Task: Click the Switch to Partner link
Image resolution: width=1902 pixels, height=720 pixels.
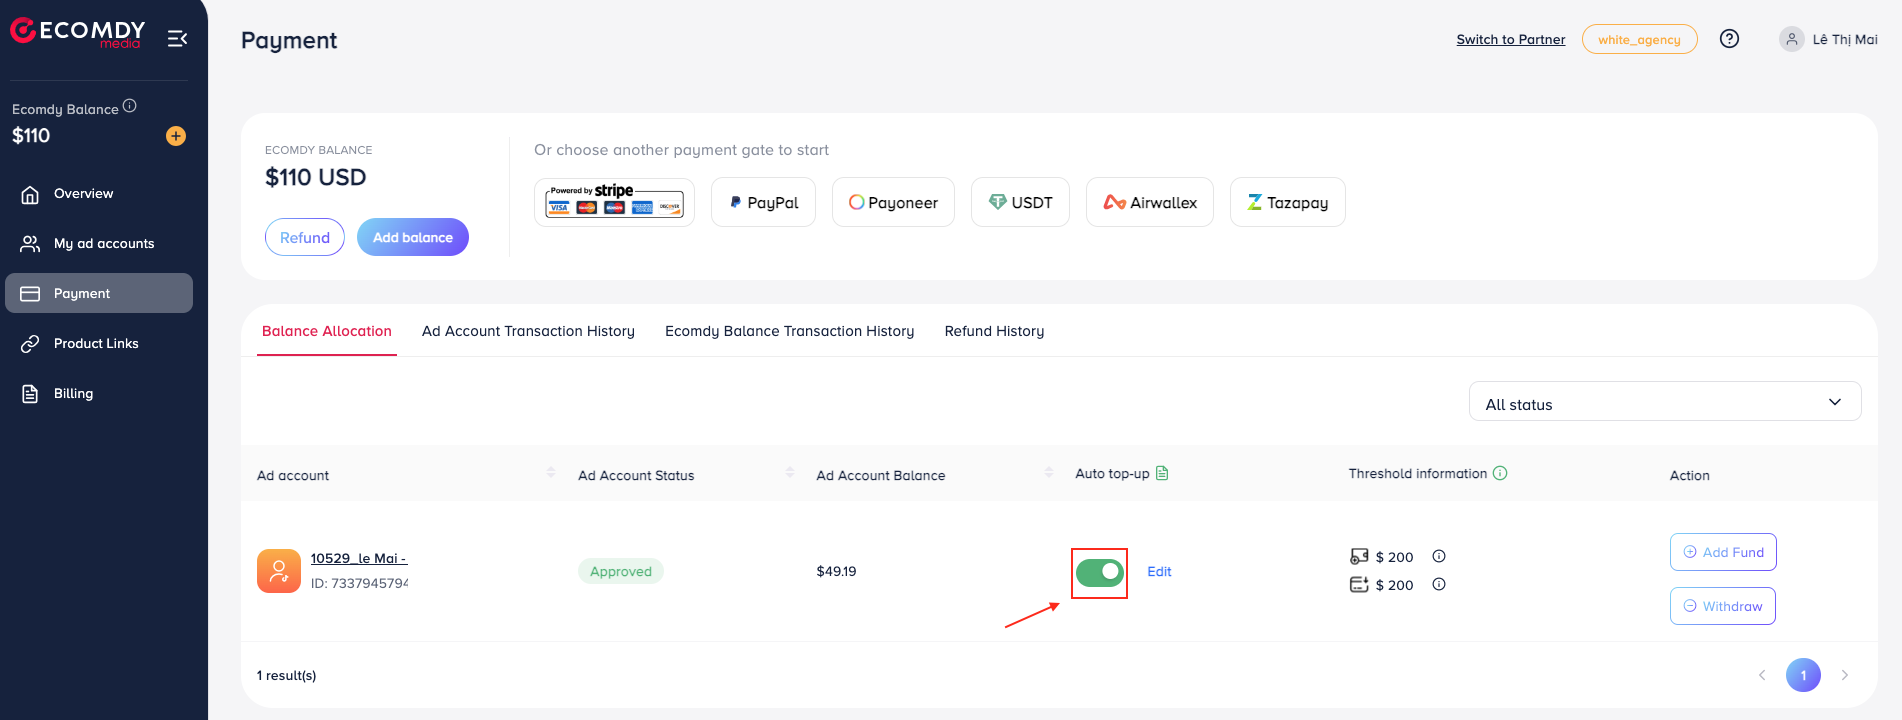Action: click(1510, 40)
